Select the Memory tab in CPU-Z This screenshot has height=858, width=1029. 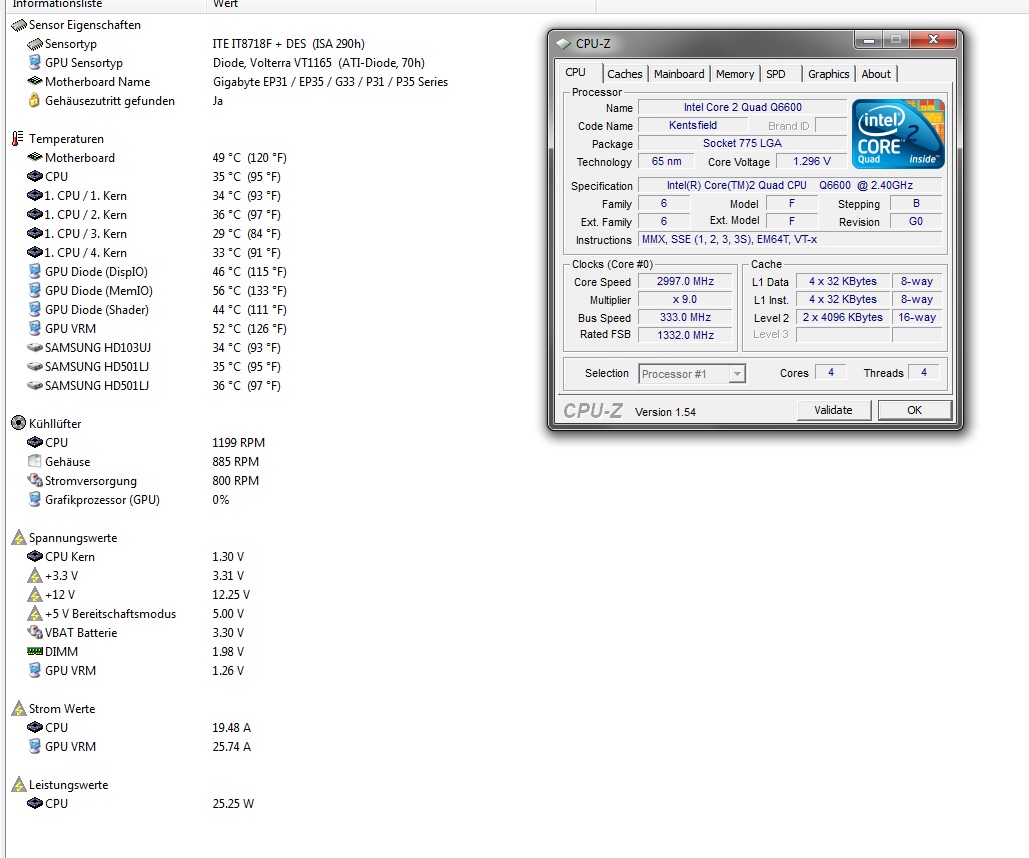pos(735,74)
